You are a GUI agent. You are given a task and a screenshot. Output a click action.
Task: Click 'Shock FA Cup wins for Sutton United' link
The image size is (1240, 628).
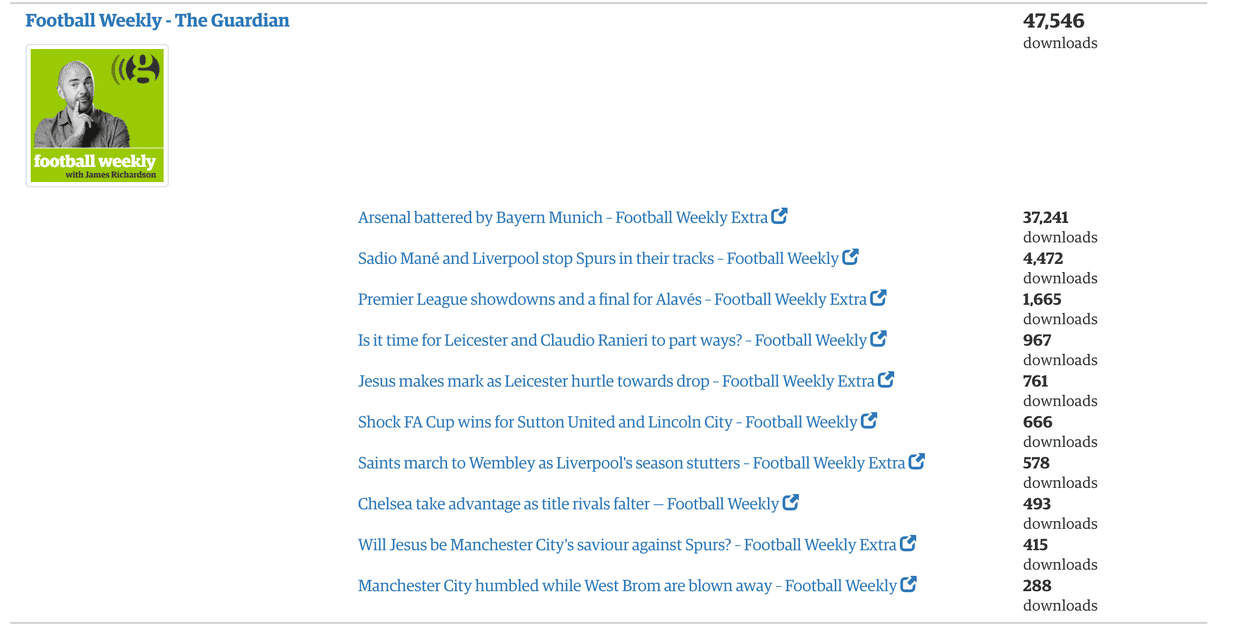(x=607, y=423)
